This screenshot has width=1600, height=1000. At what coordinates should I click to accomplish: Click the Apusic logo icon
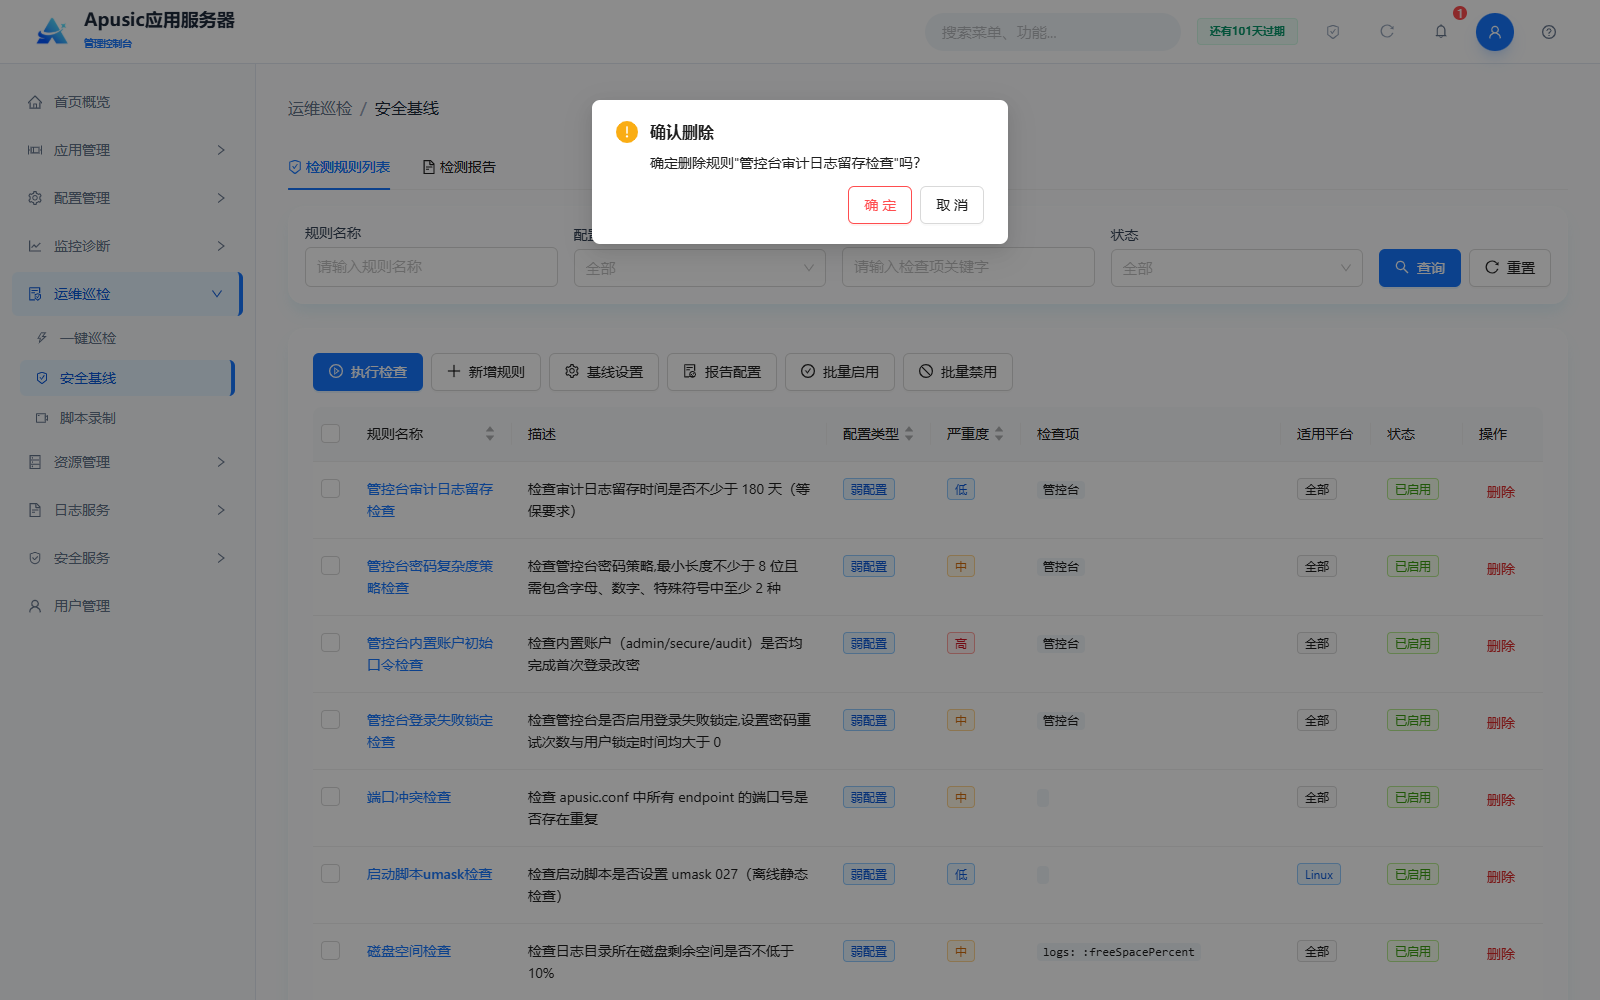point(52,31)
